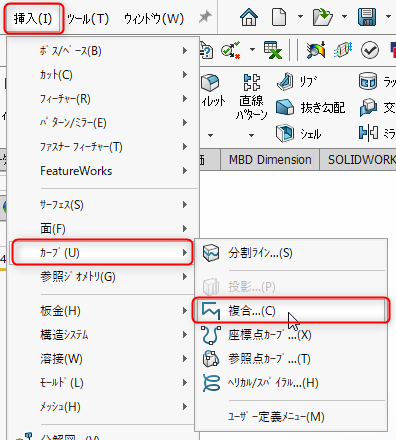Open サーフェス(S) submenu
Viewport: 396px width, 440px height.
(x=103, y=205)
